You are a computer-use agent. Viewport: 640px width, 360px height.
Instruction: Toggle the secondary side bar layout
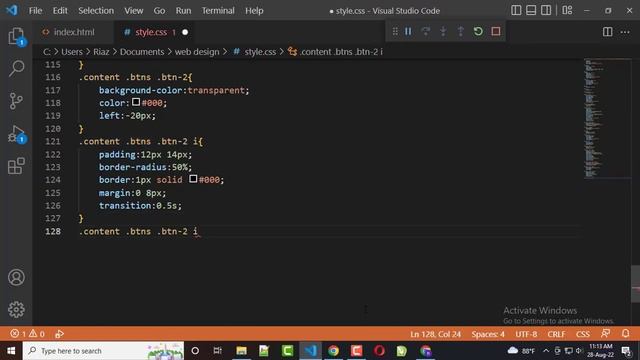pos(546,10)
